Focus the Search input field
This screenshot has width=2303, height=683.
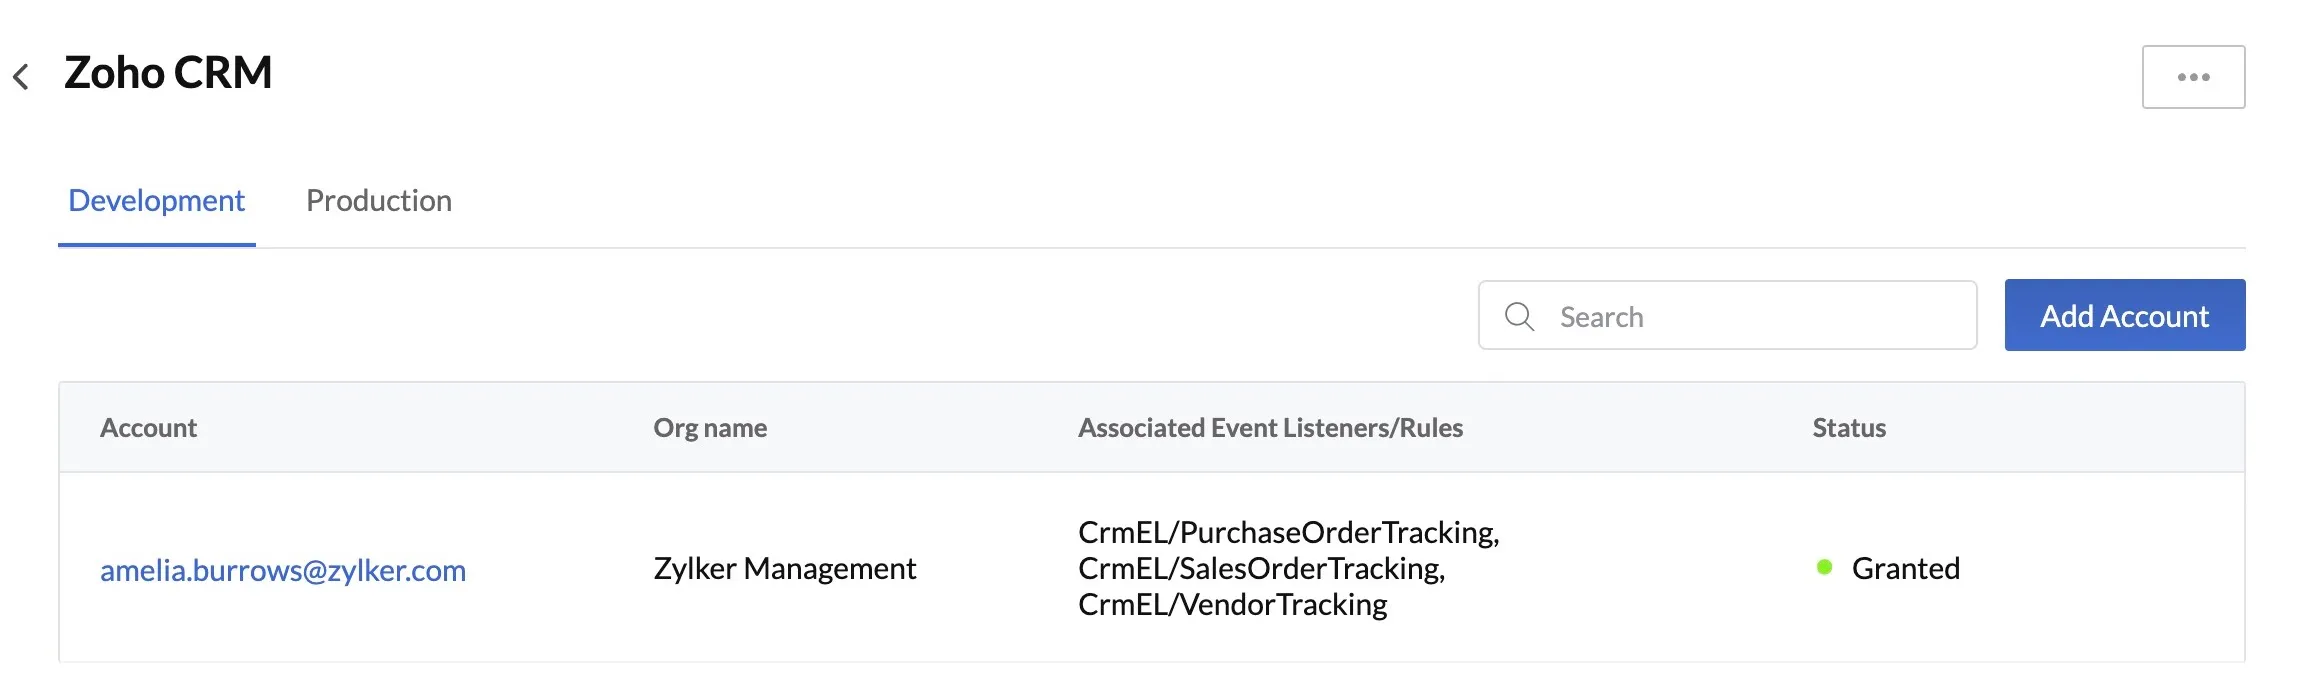[1727, 315]
